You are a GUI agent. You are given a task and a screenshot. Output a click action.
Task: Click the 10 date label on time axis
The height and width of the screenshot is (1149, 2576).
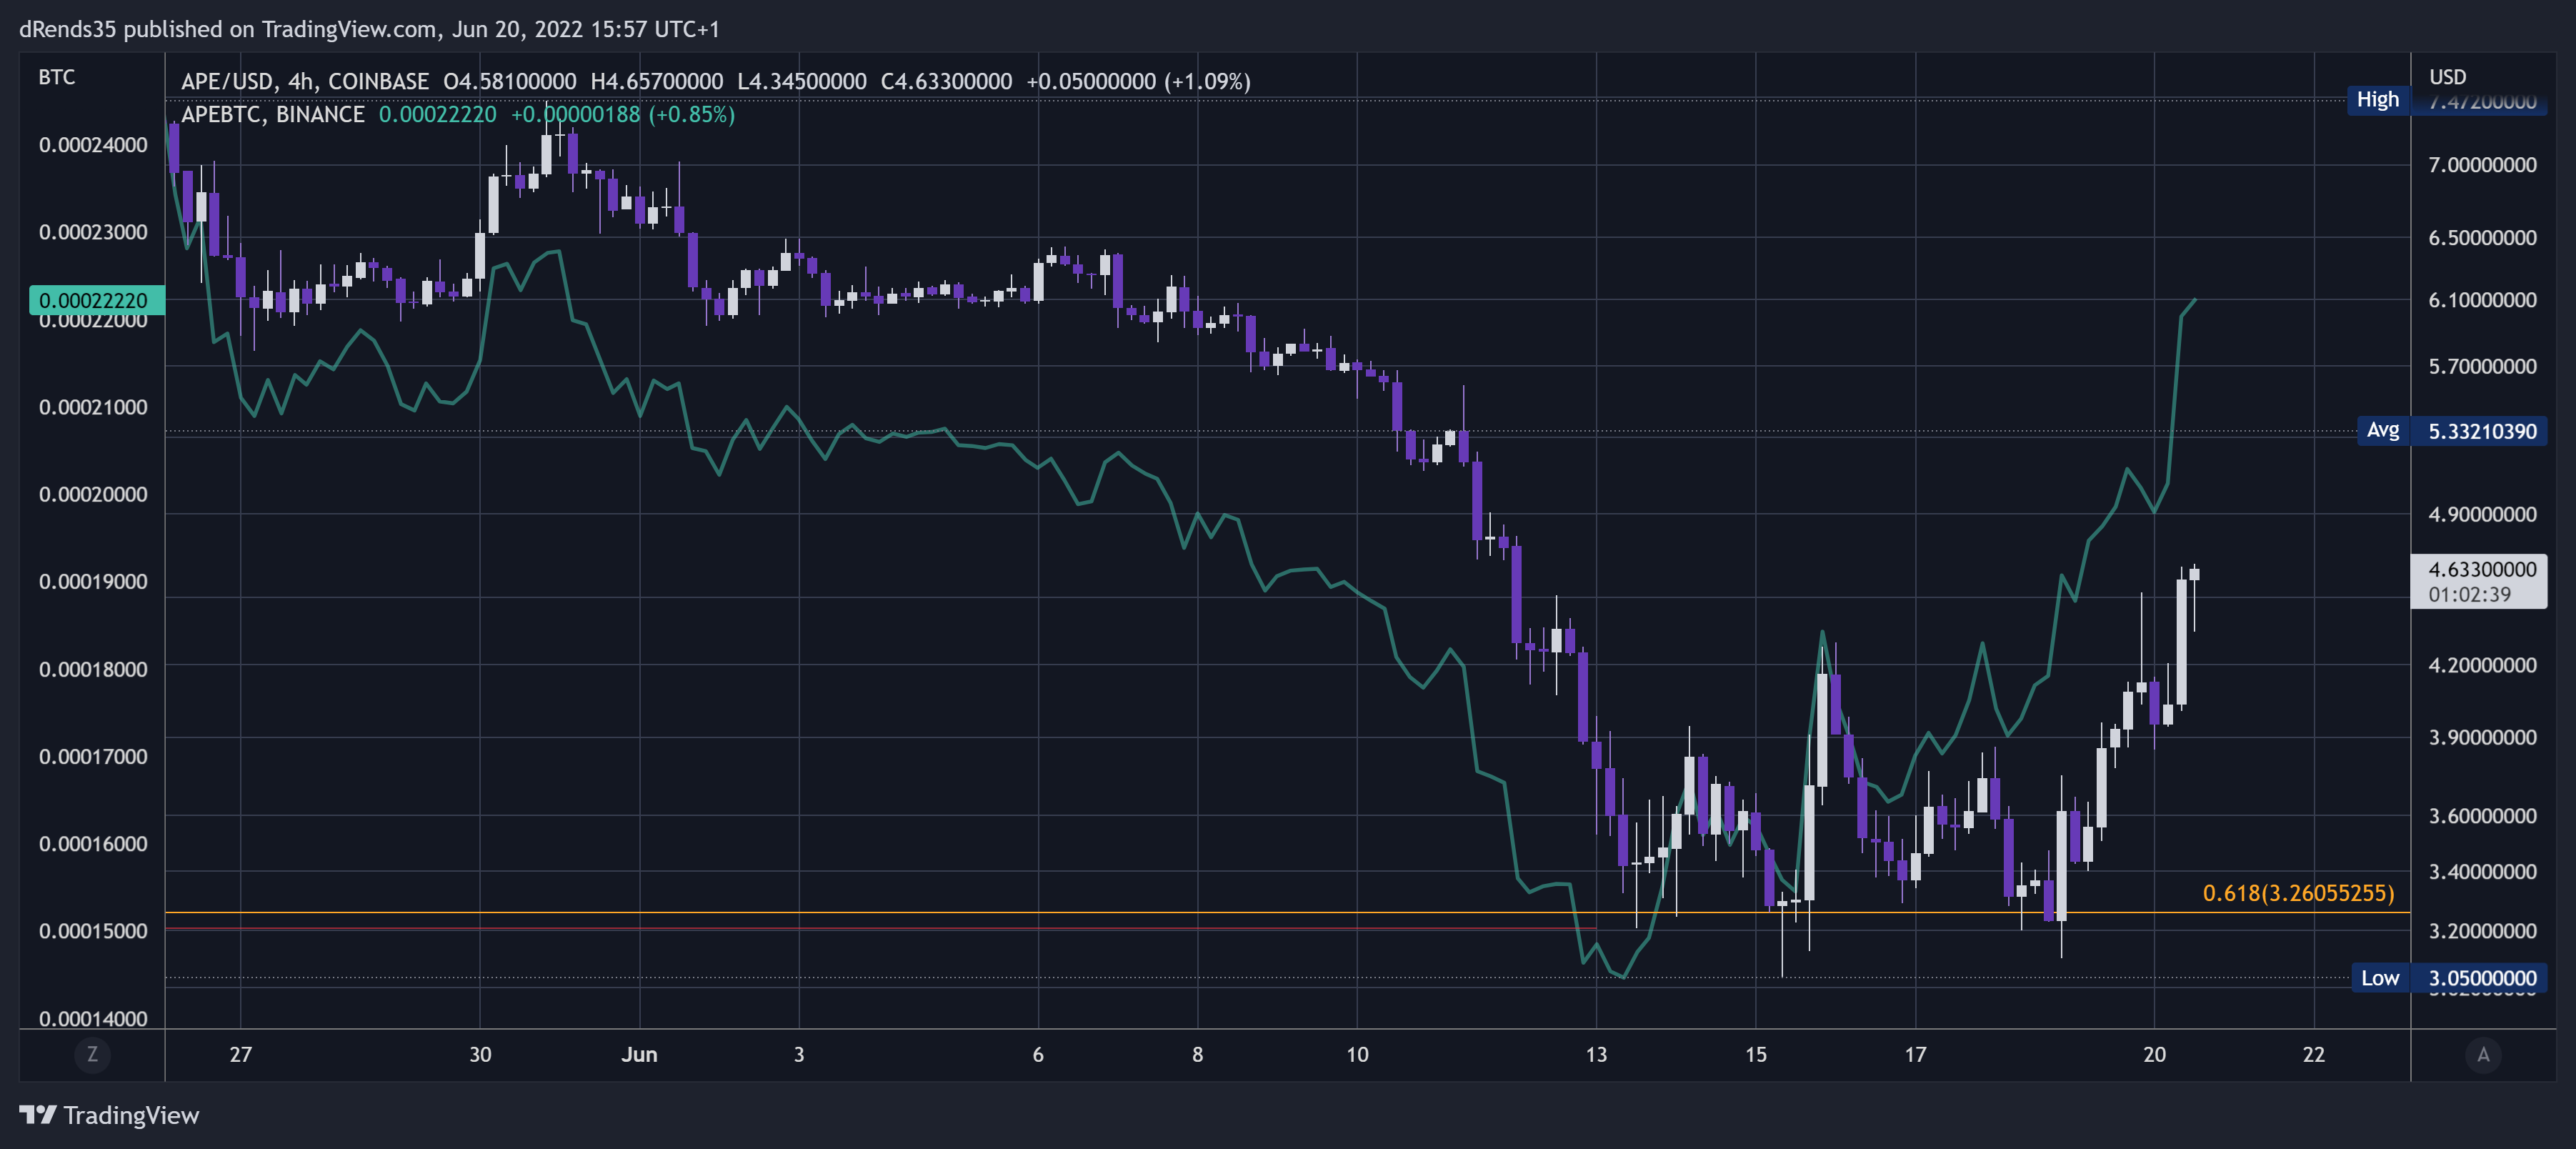(1356, 1054)
